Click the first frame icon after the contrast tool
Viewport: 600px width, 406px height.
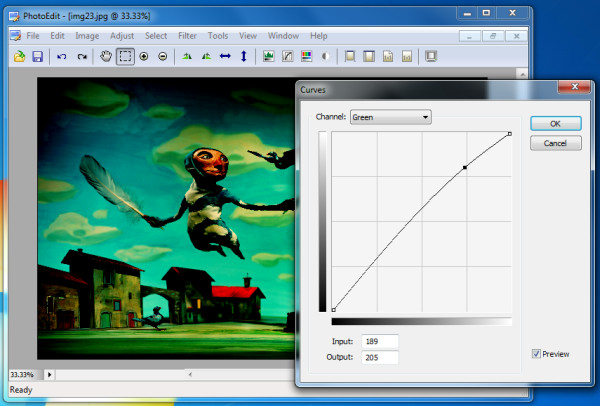click(x=350, y=57)
